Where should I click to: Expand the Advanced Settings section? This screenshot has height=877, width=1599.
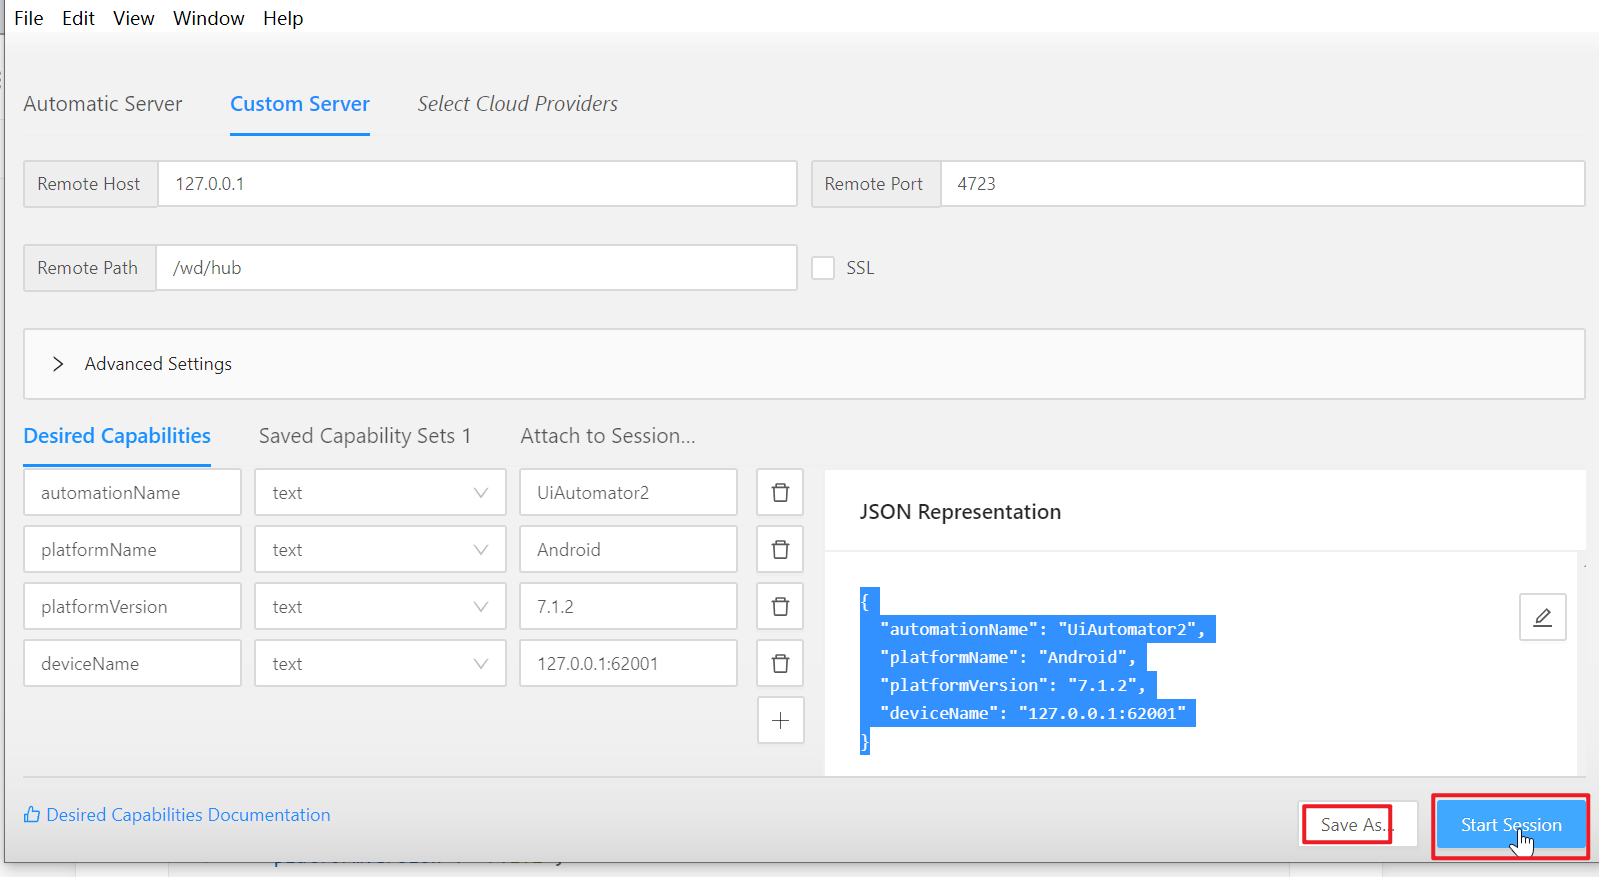click(58, 364)
